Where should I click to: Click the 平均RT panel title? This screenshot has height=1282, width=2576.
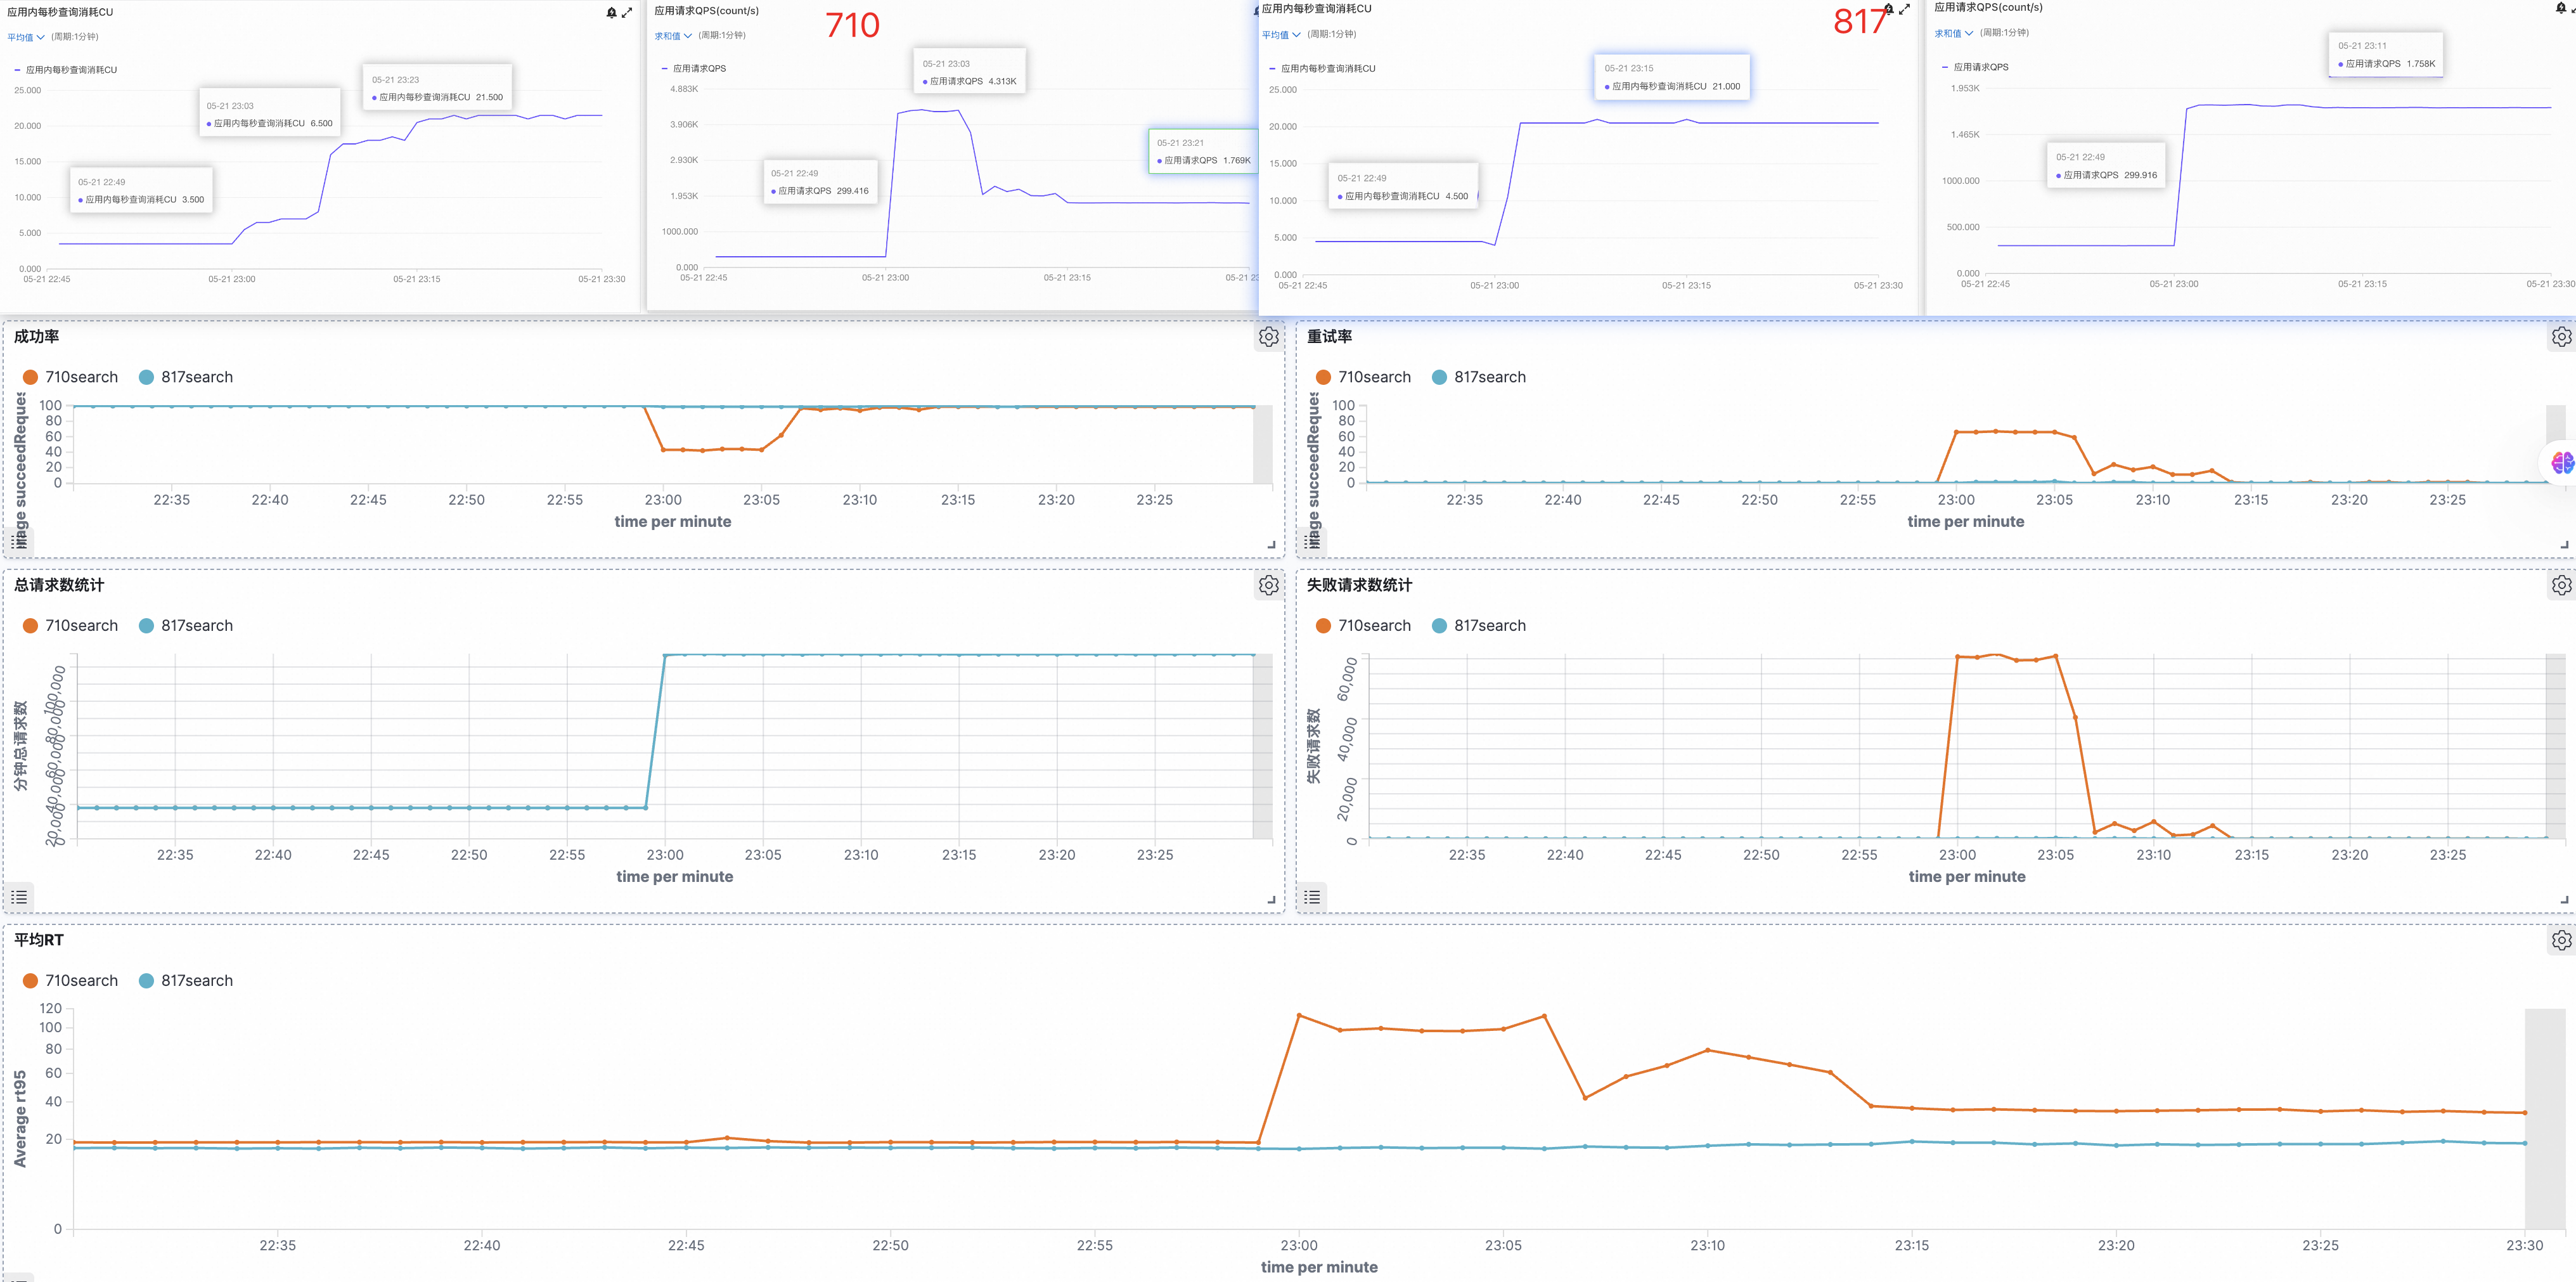pos(39,940)
